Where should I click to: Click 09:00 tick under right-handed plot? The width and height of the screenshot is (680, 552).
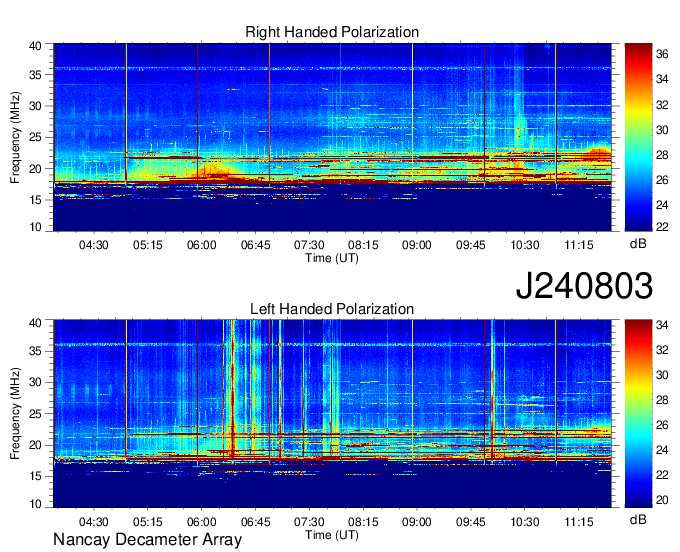click(x=417, y=245)
